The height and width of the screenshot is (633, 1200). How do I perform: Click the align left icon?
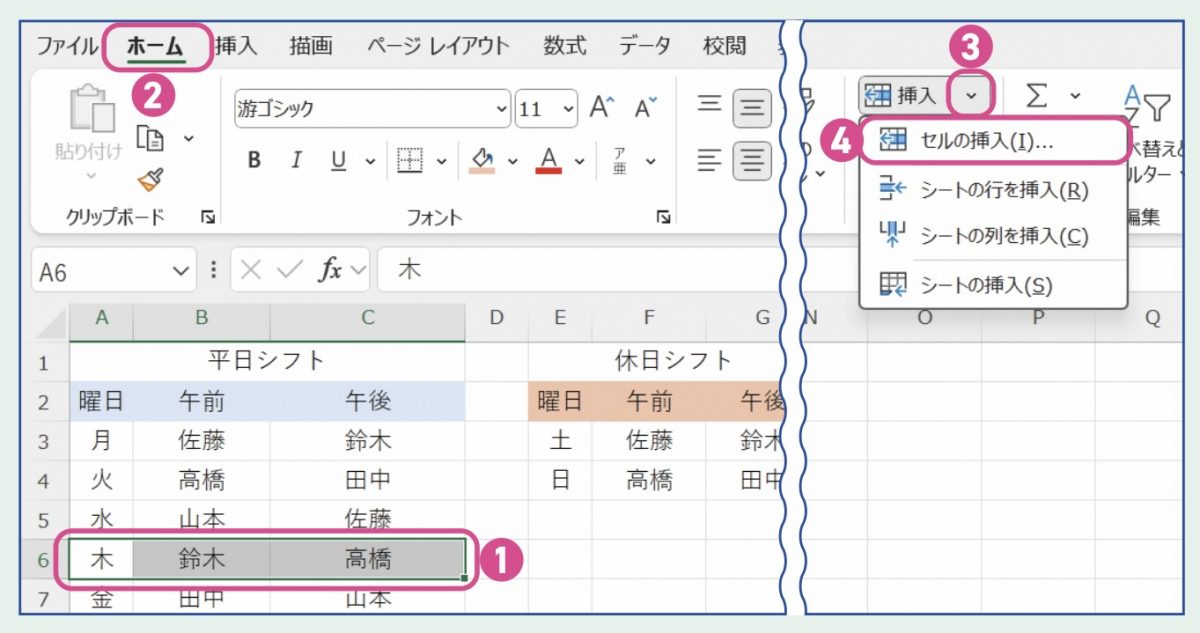point(709,161)
